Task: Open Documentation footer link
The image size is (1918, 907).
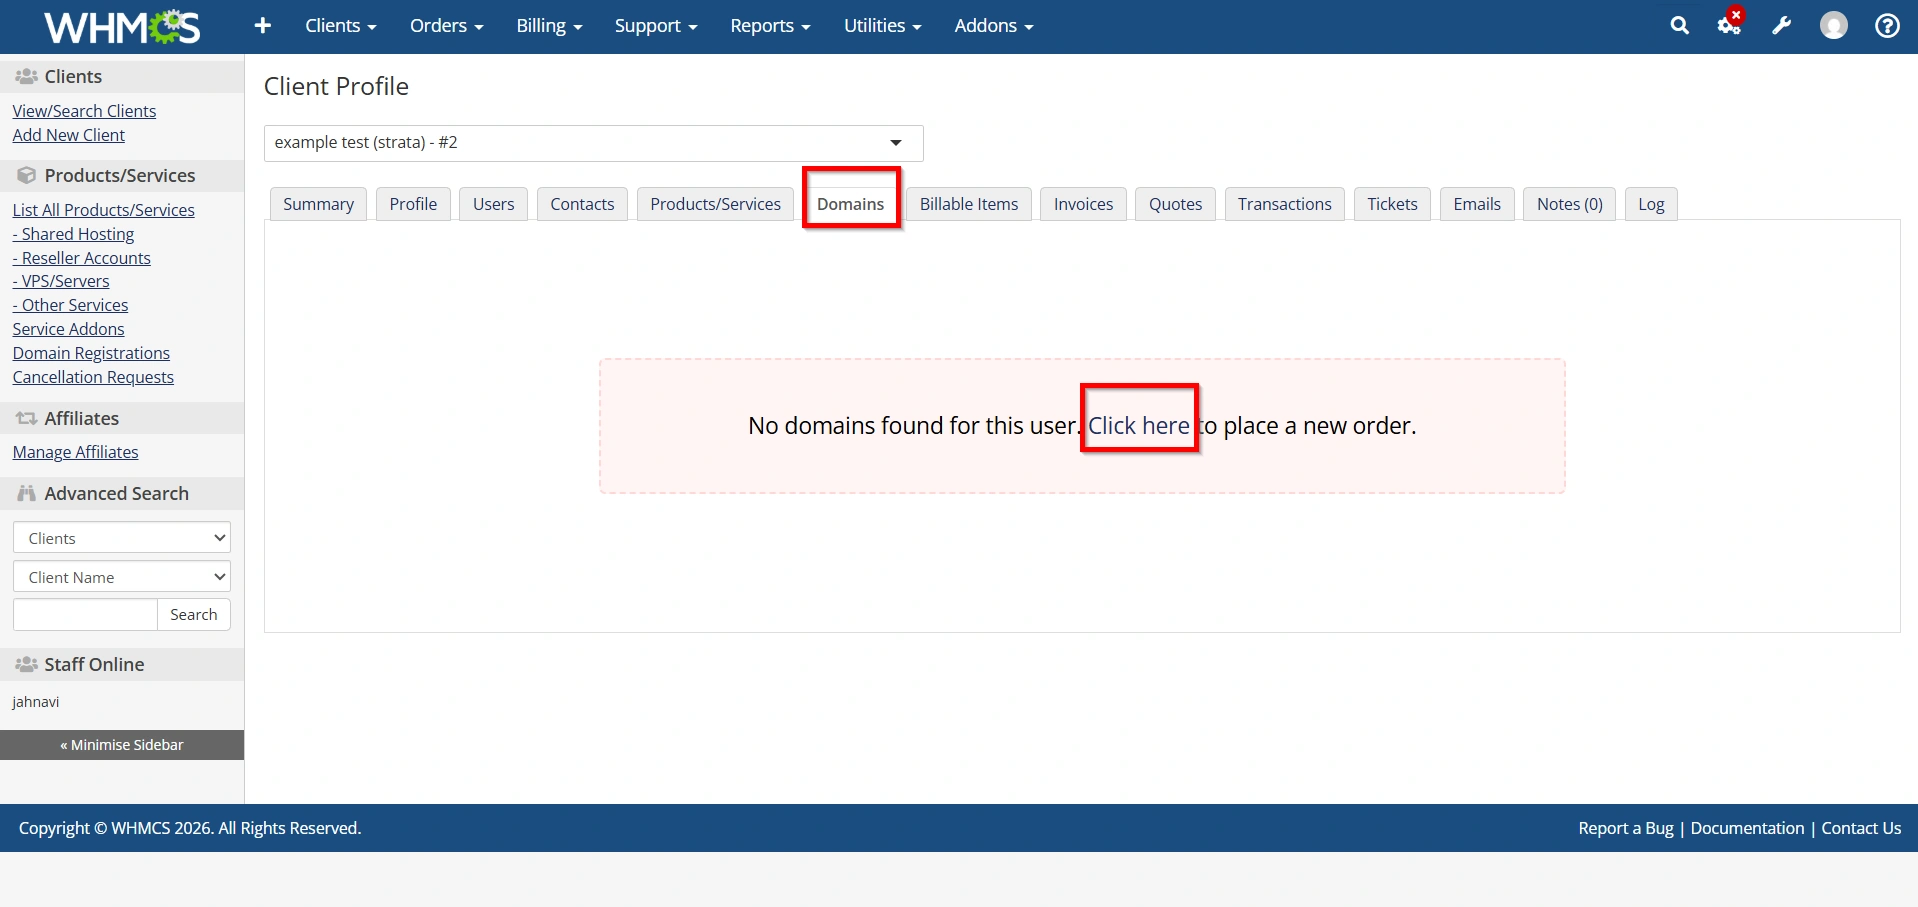Action: 1747,828
